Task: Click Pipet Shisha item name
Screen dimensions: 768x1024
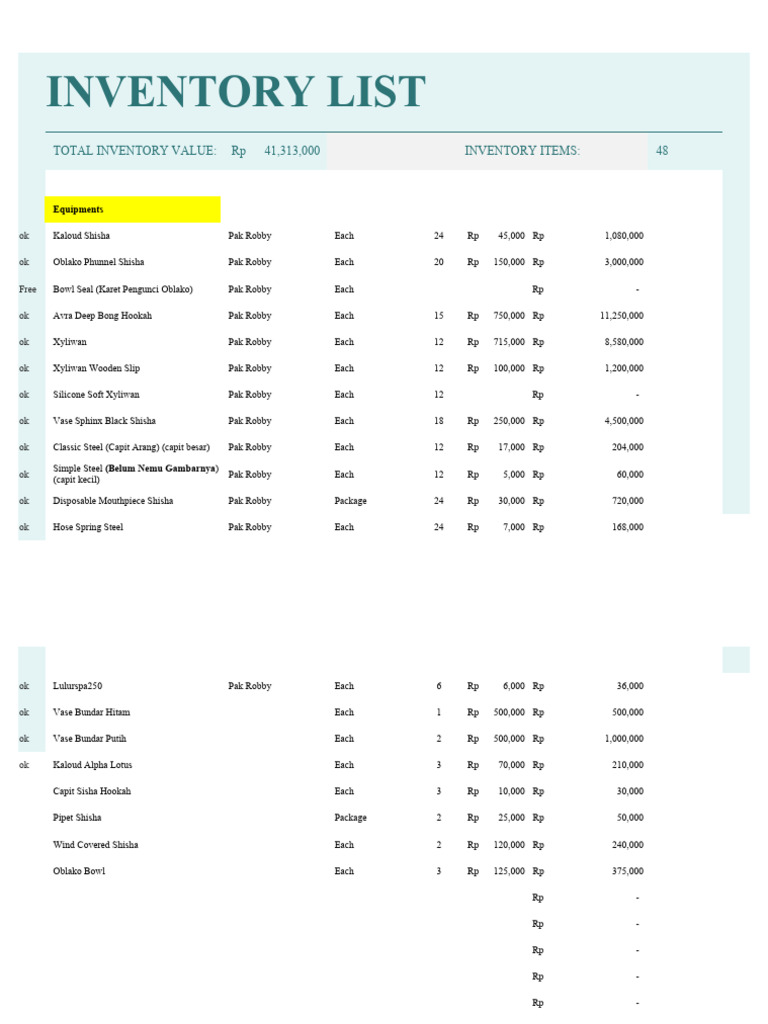Action: coord(77,818)
